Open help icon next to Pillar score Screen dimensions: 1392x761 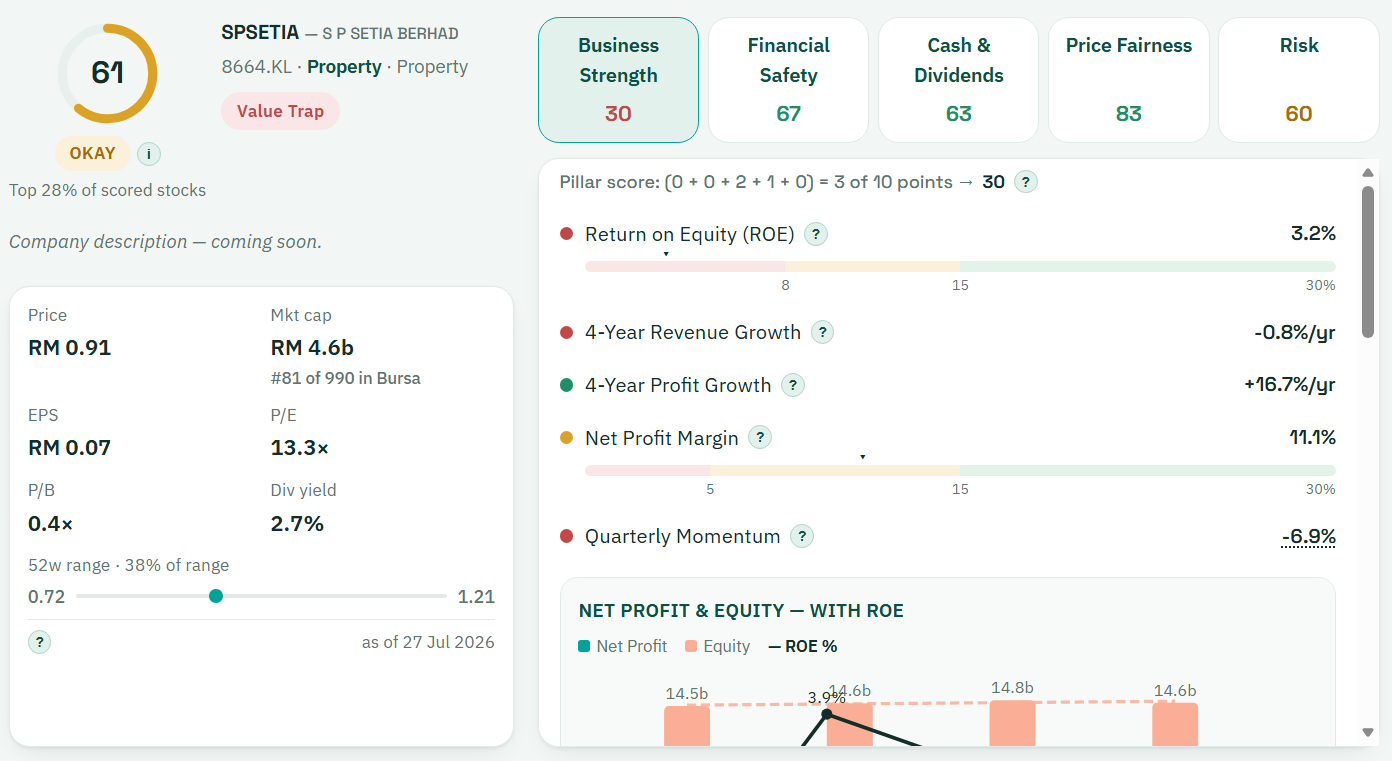coord(1025,182)
